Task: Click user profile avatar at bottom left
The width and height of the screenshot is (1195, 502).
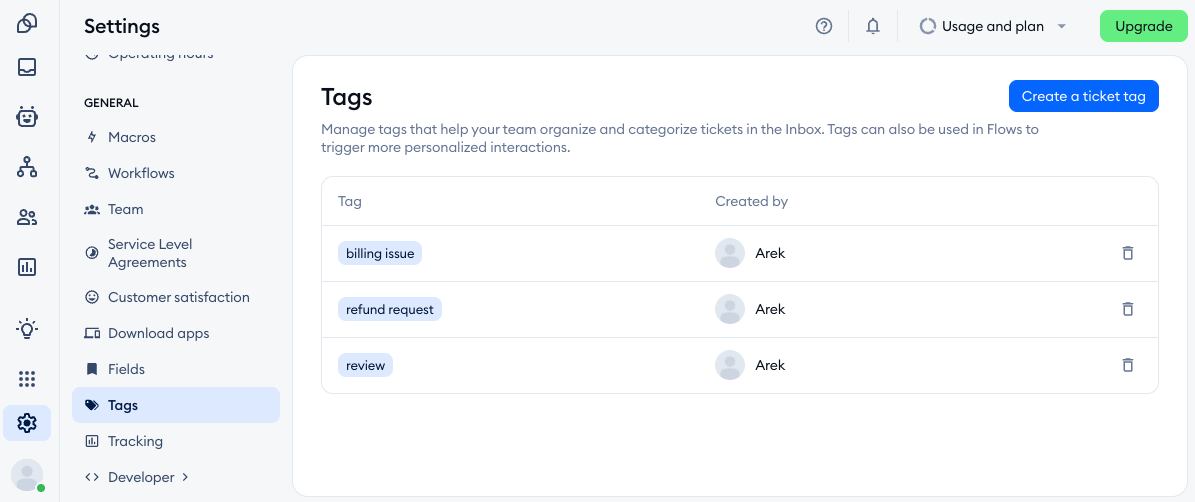Action: click(x=27, y=474)
